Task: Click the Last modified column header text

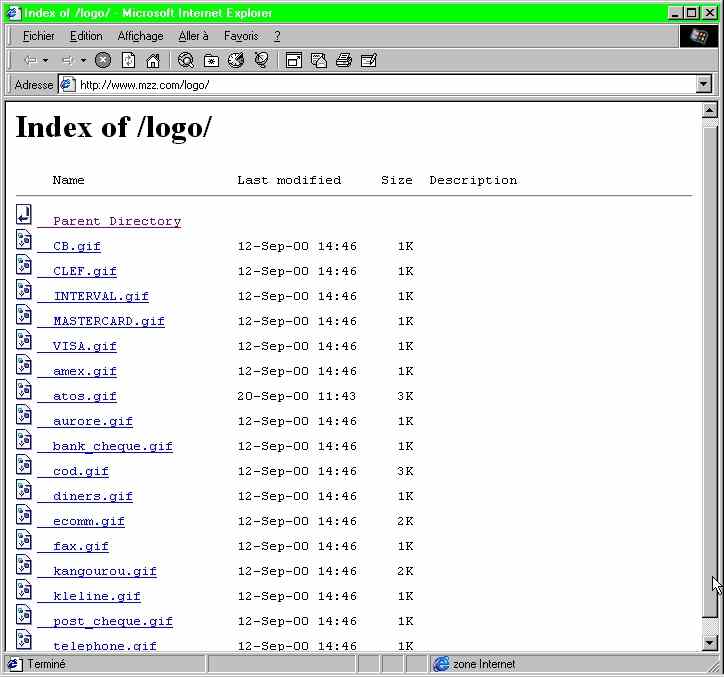Action: (x=289, y=180)
